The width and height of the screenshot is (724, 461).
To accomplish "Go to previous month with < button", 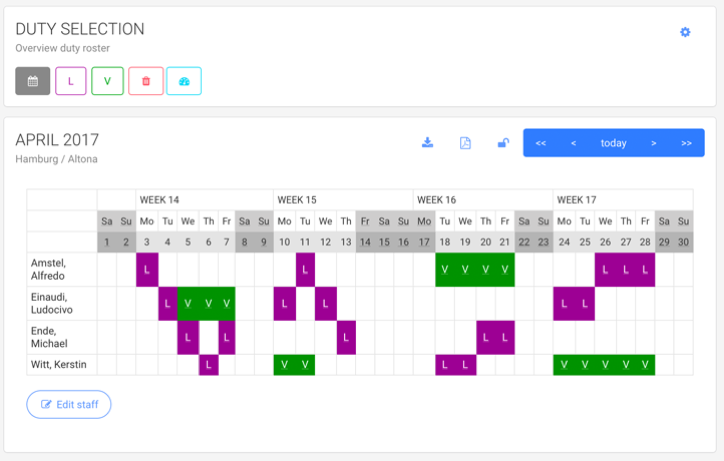I will (573, 143).
